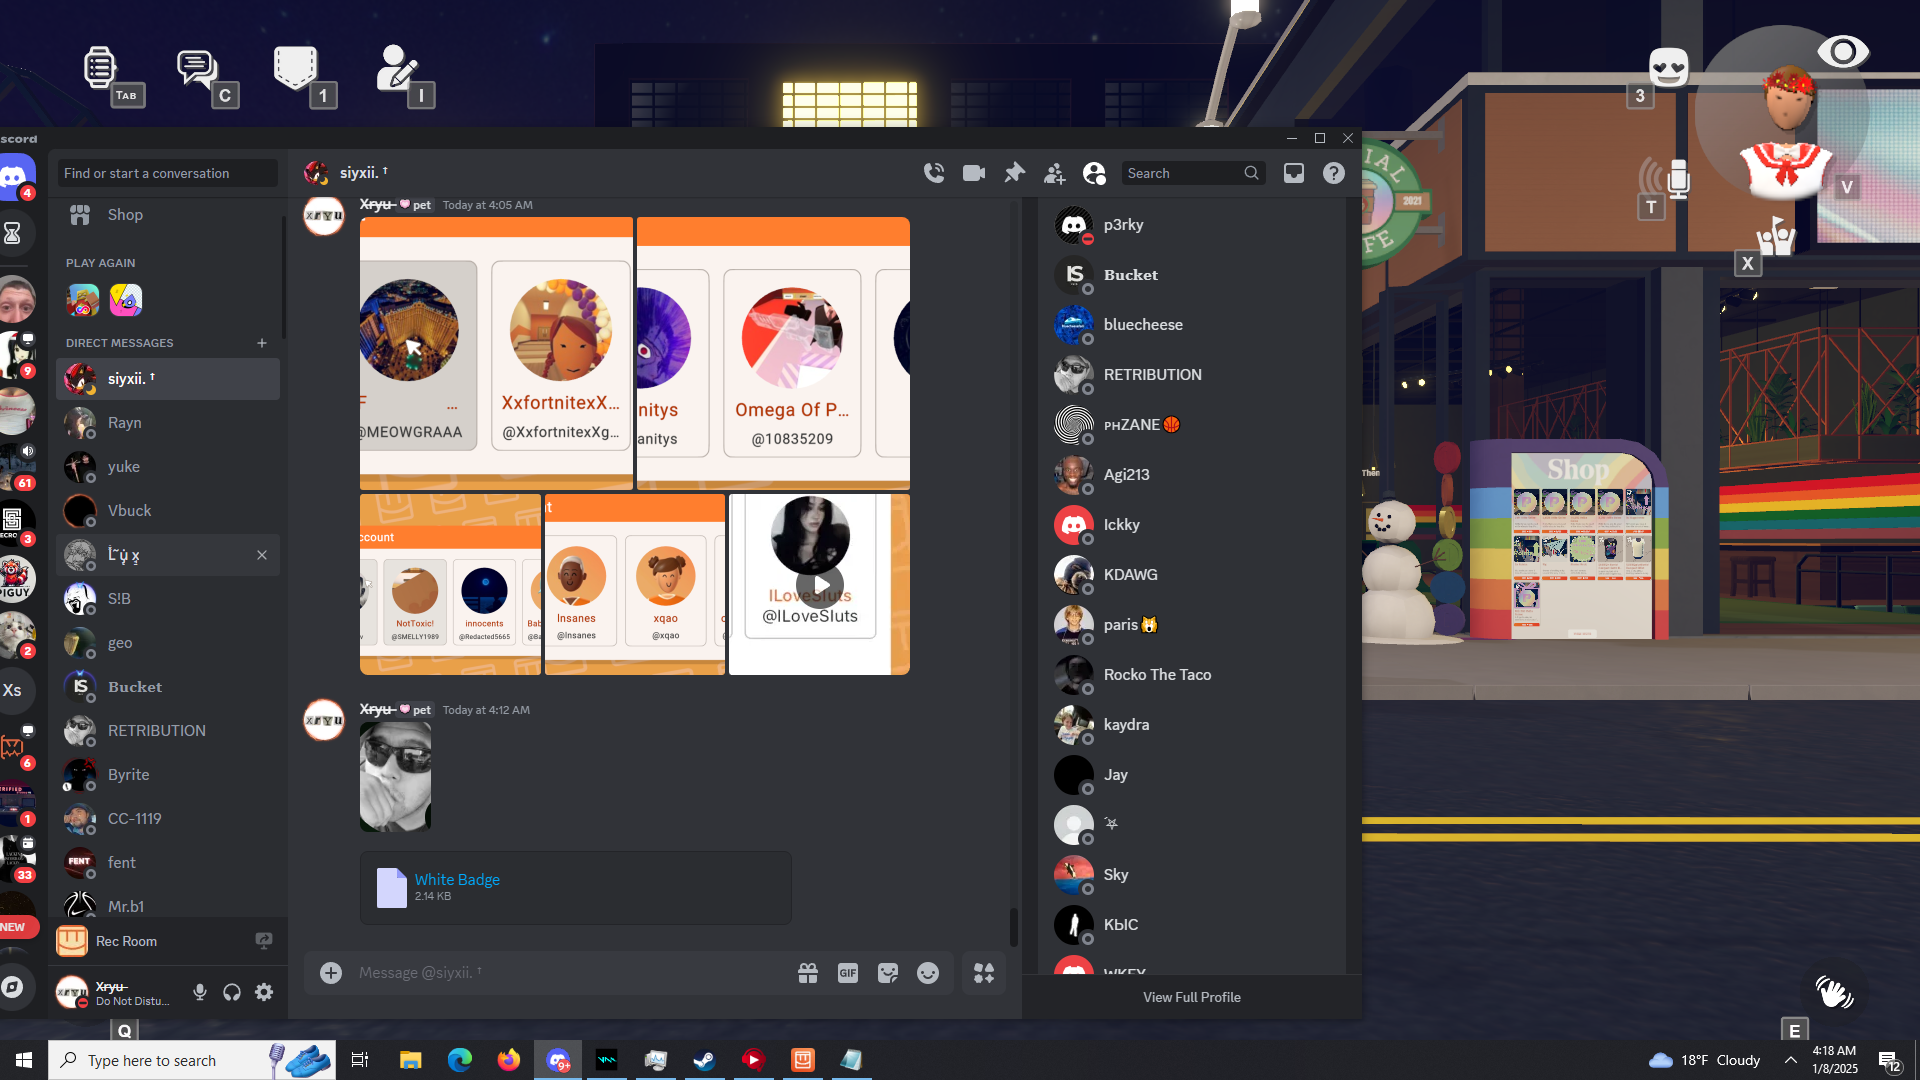
Task: Open the White Badge file link
Action: [457, 879]
